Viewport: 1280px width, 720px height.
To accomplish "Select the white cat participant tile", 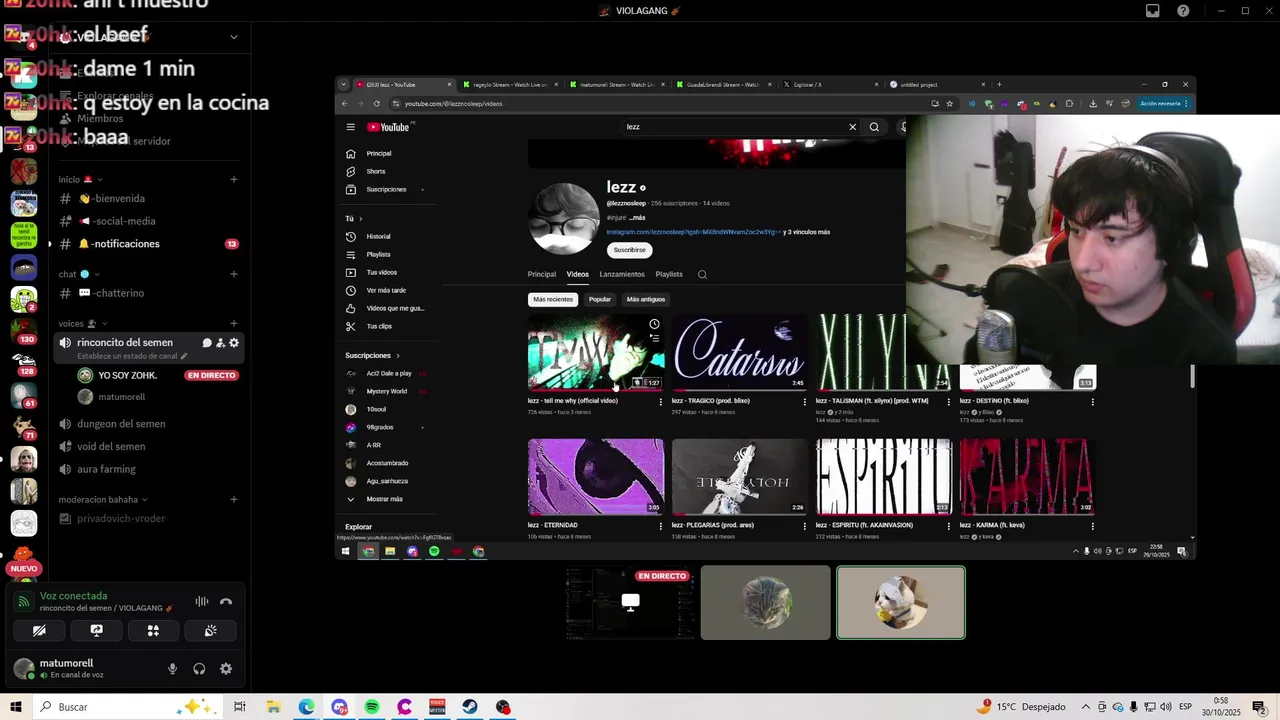I will 901,603.
